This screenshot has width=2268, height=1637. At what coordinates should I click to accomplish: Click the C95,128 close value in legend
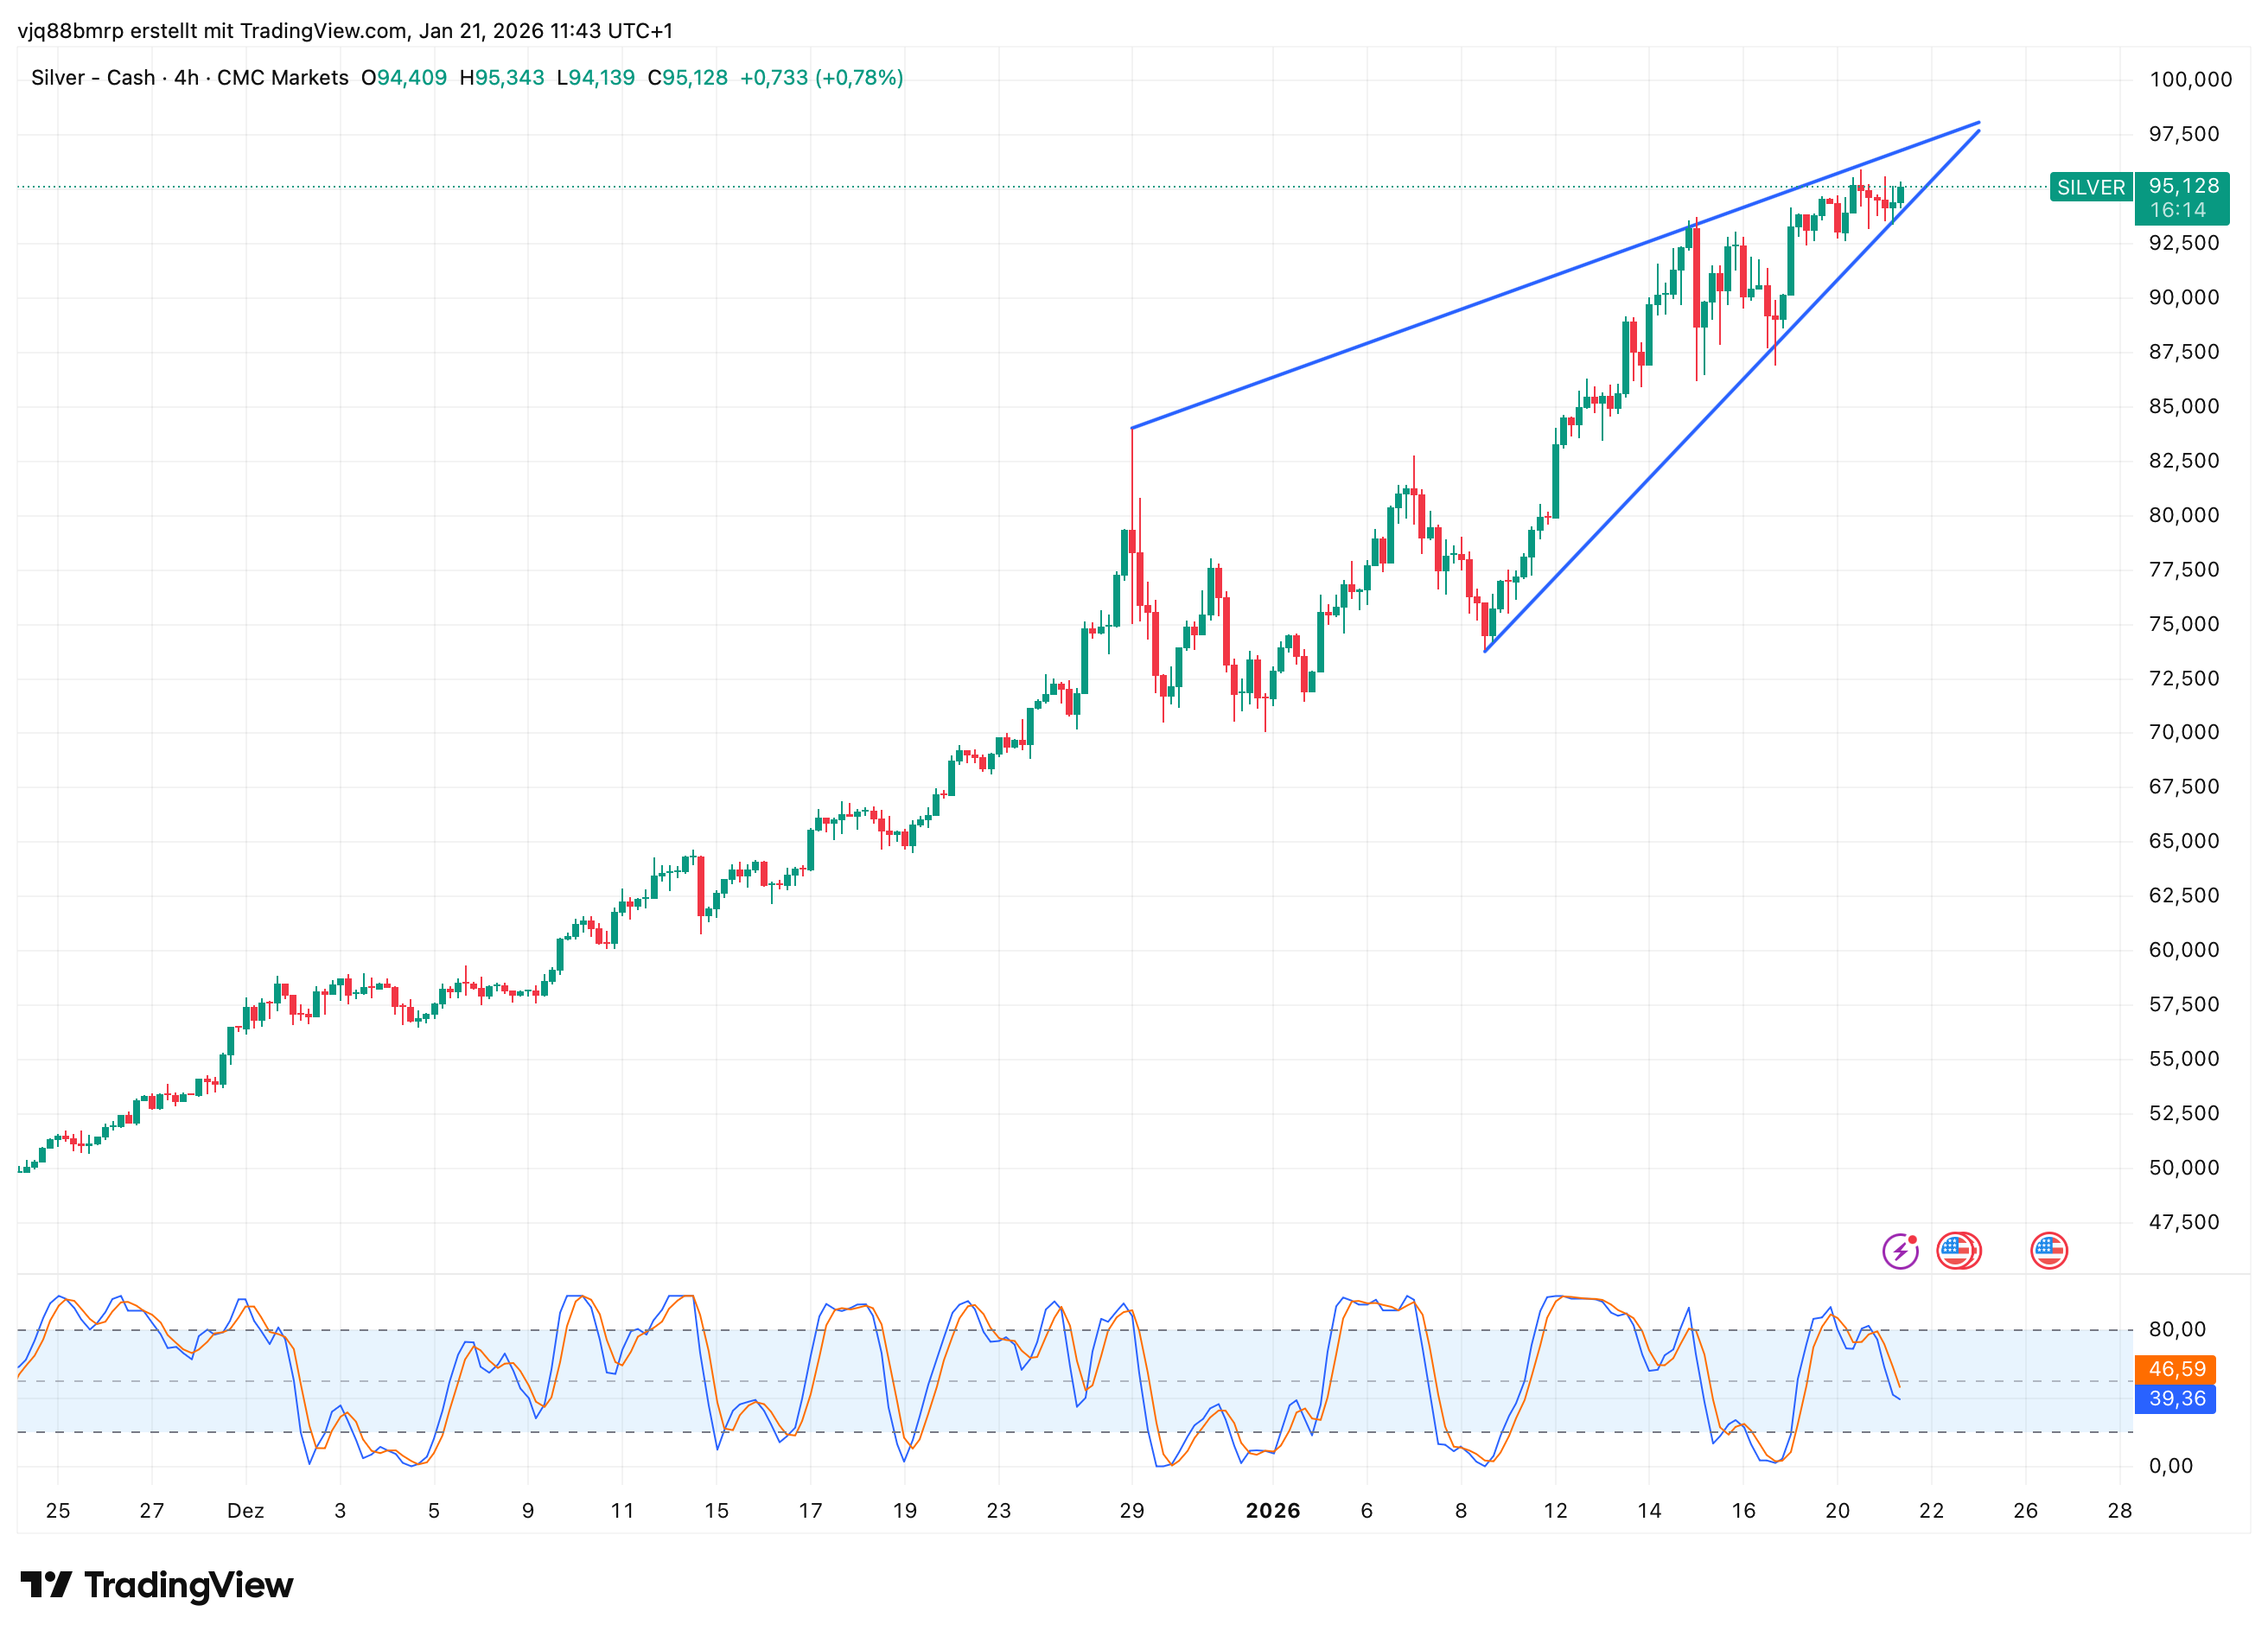pyautogui.click(x=687, y=78)
